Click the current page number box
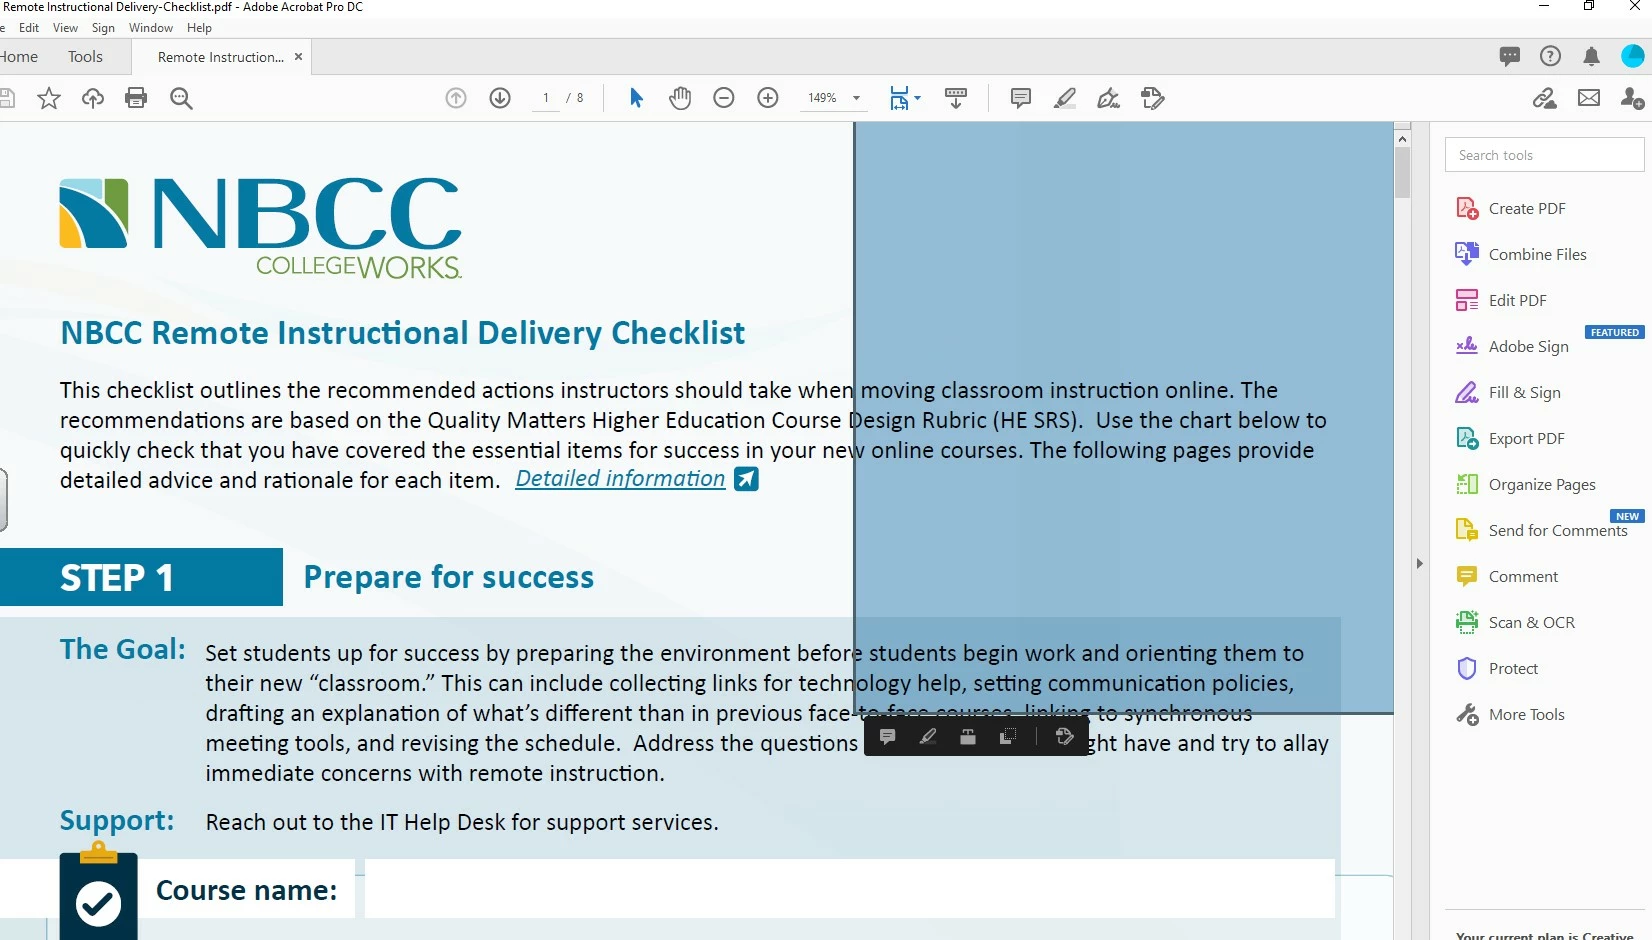Viewport: 1652px width, 940px height. (546, 98)
